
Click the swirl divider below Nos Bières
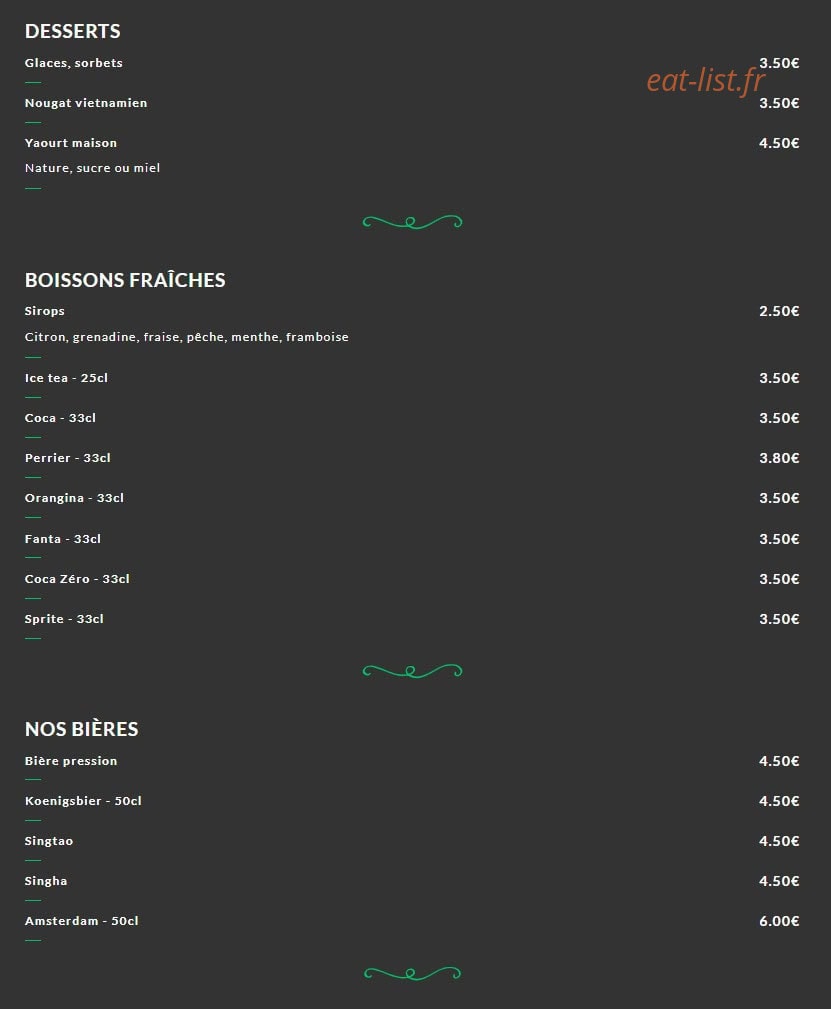413,973
